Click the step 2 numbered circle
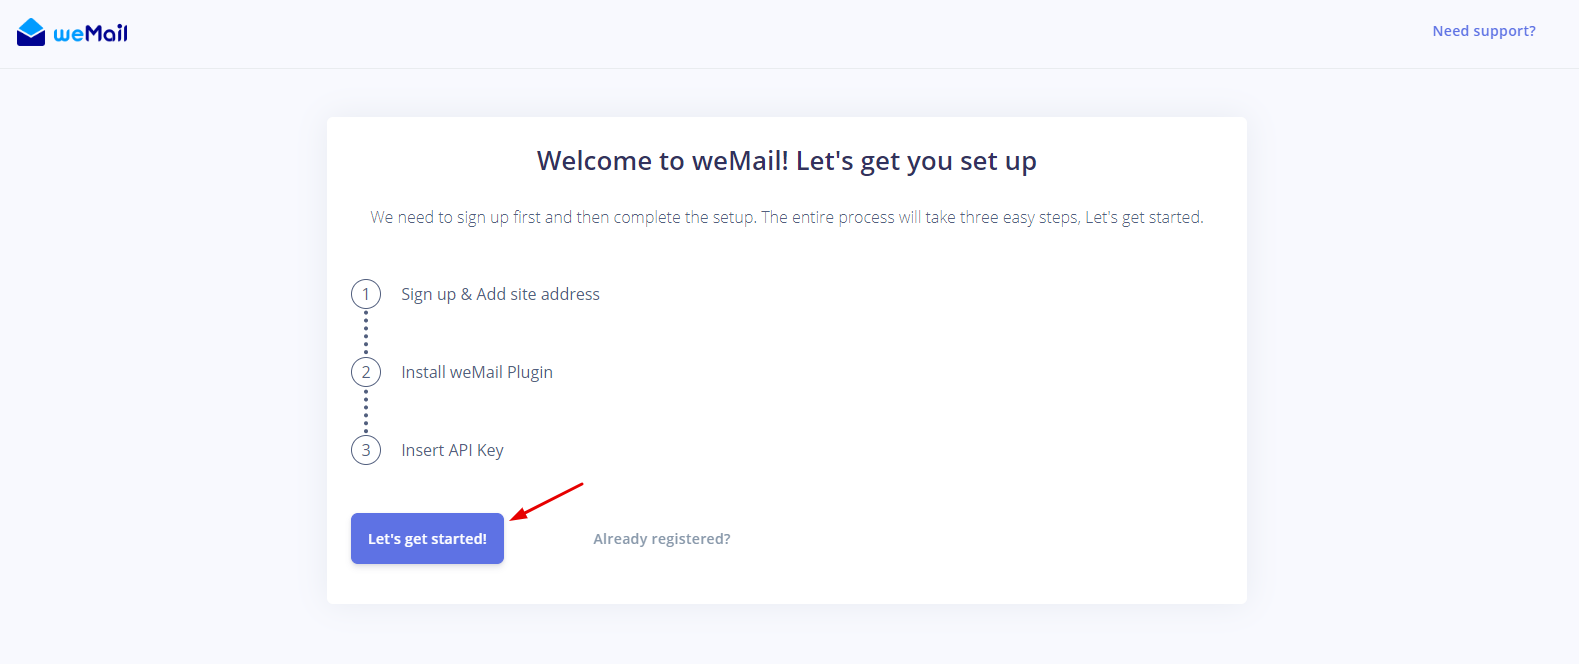 click(366, 371)
